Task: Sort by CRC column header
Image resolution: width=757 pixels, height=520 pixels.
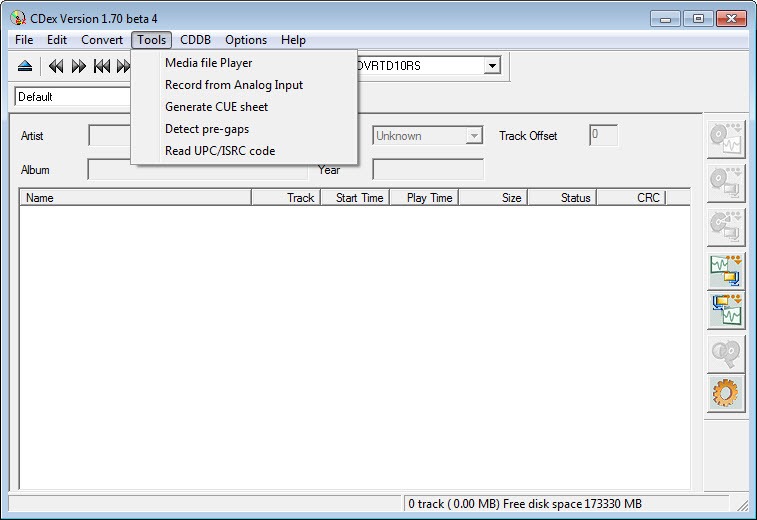Action: pos(631,198)
